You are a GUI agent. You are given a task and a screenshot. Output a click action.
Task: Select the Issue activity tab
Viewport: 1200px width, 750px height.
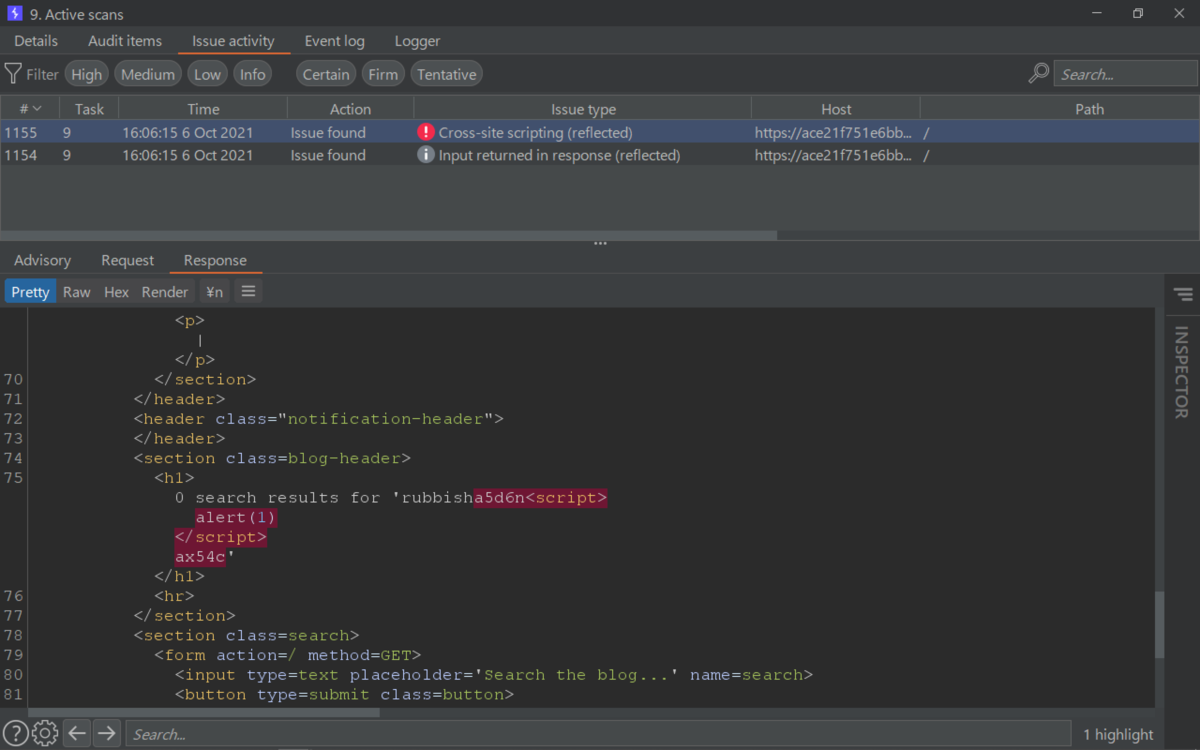pyautogui.click(x=233, y=41)
